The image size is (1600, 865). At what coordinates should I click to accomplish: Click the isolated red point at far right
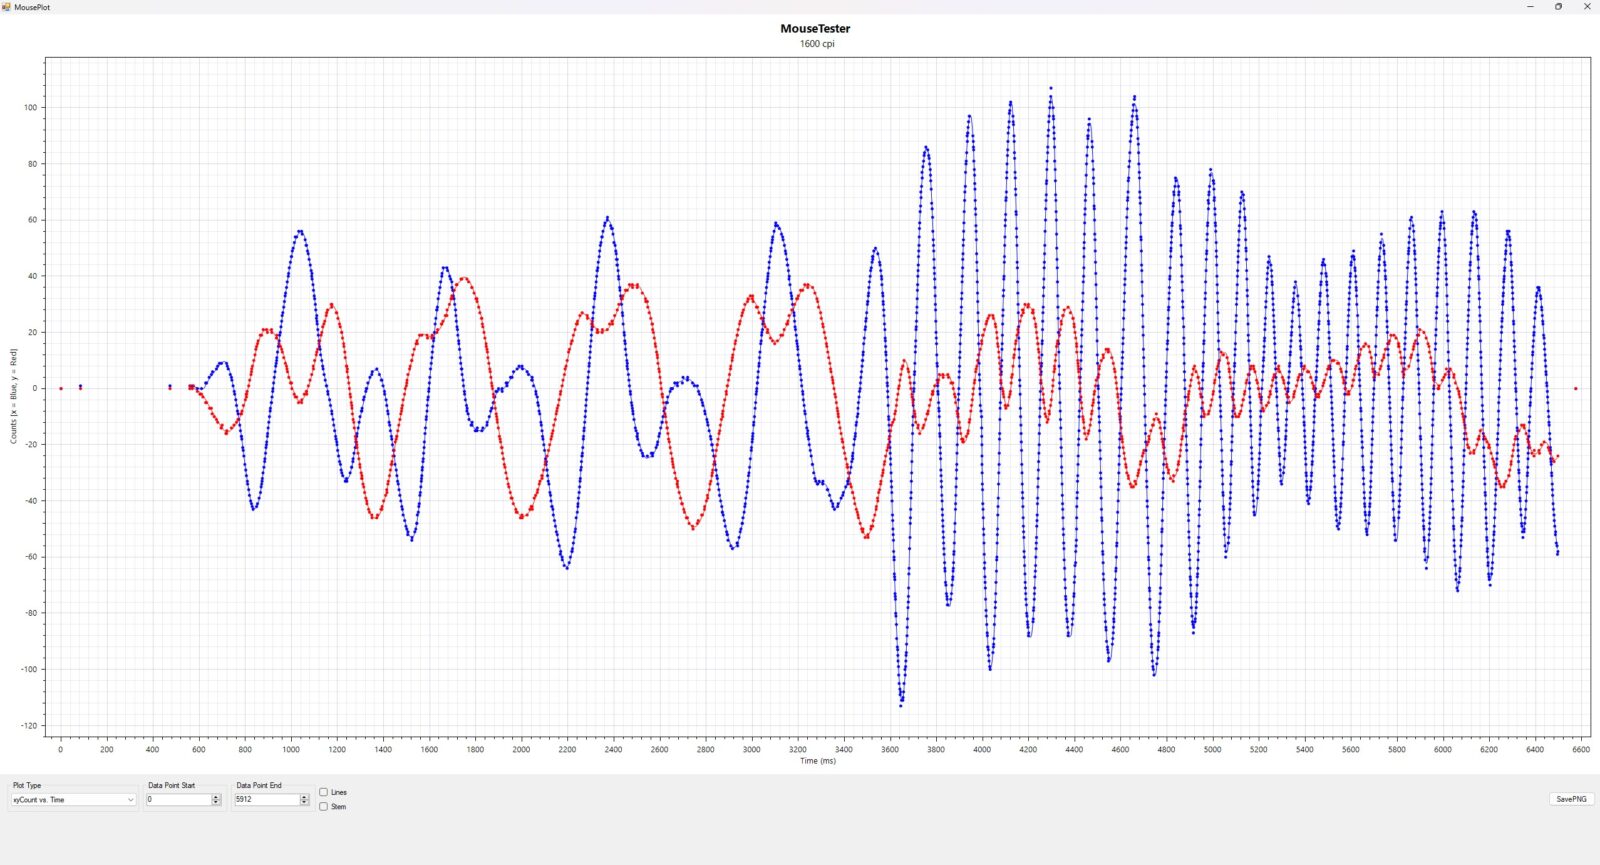1576,389
